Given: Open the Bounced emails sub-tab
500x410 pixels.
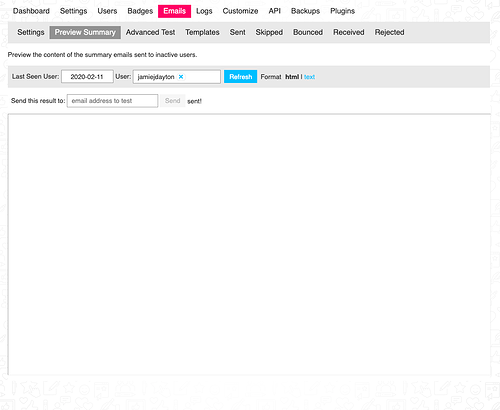Looking at the screenshot, I should point(308,32).
